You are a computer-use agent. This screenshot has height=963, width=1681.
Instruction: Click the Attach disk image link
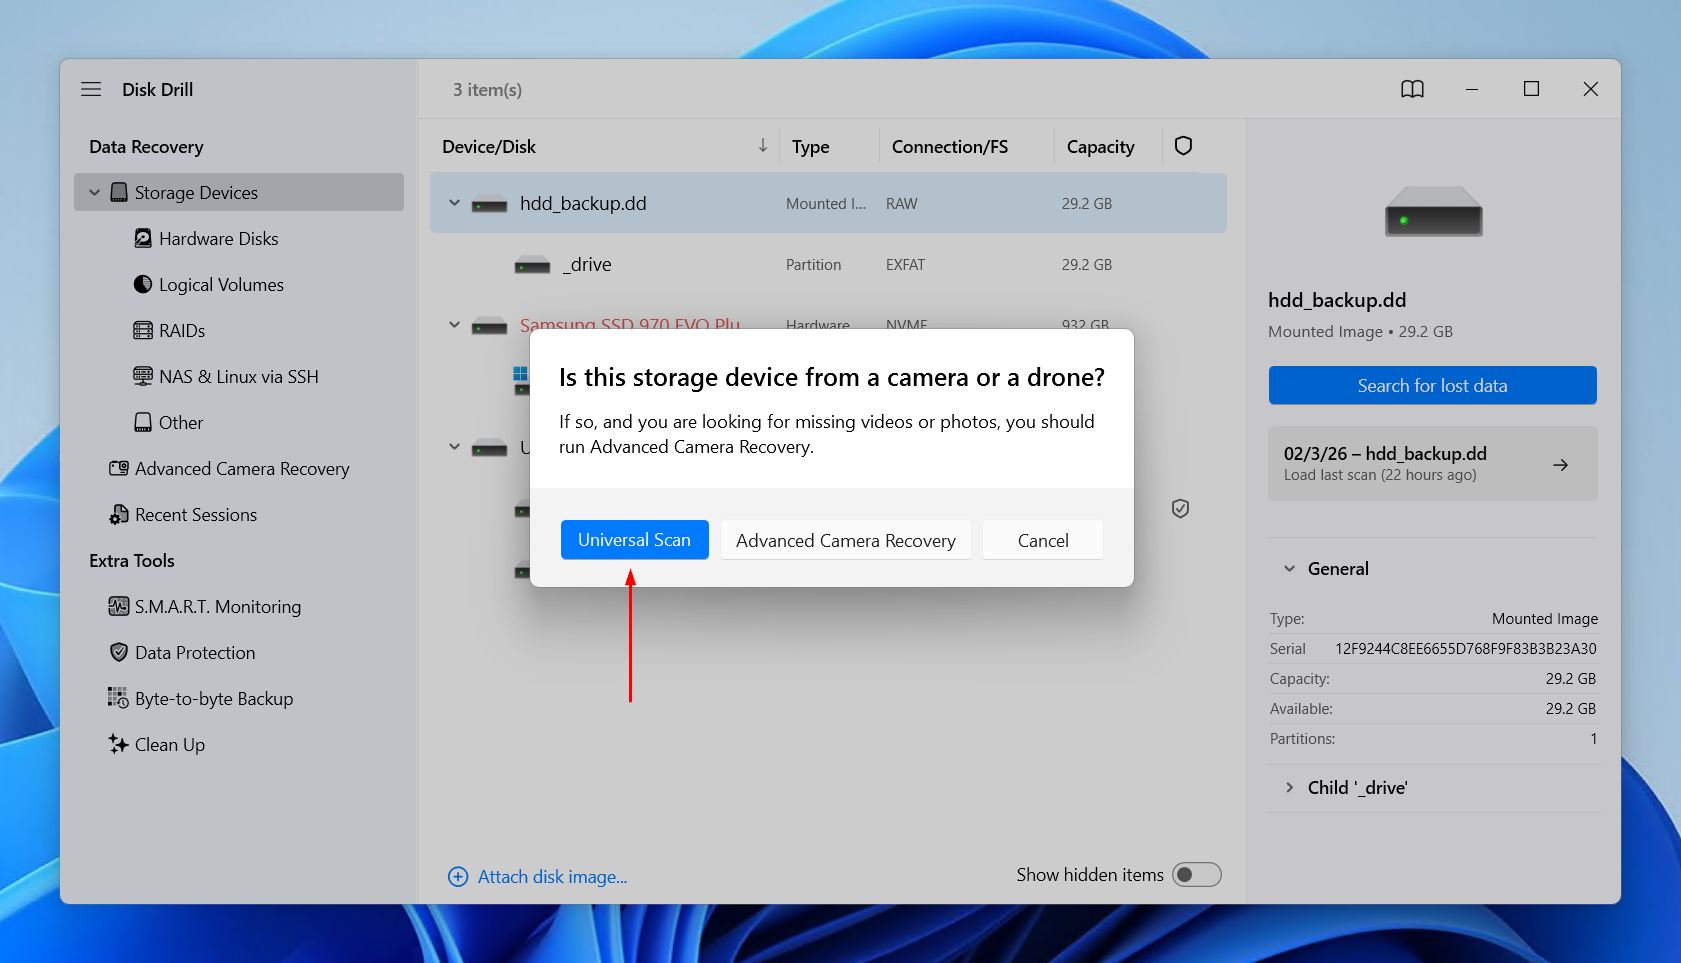[x=552, y=877]
